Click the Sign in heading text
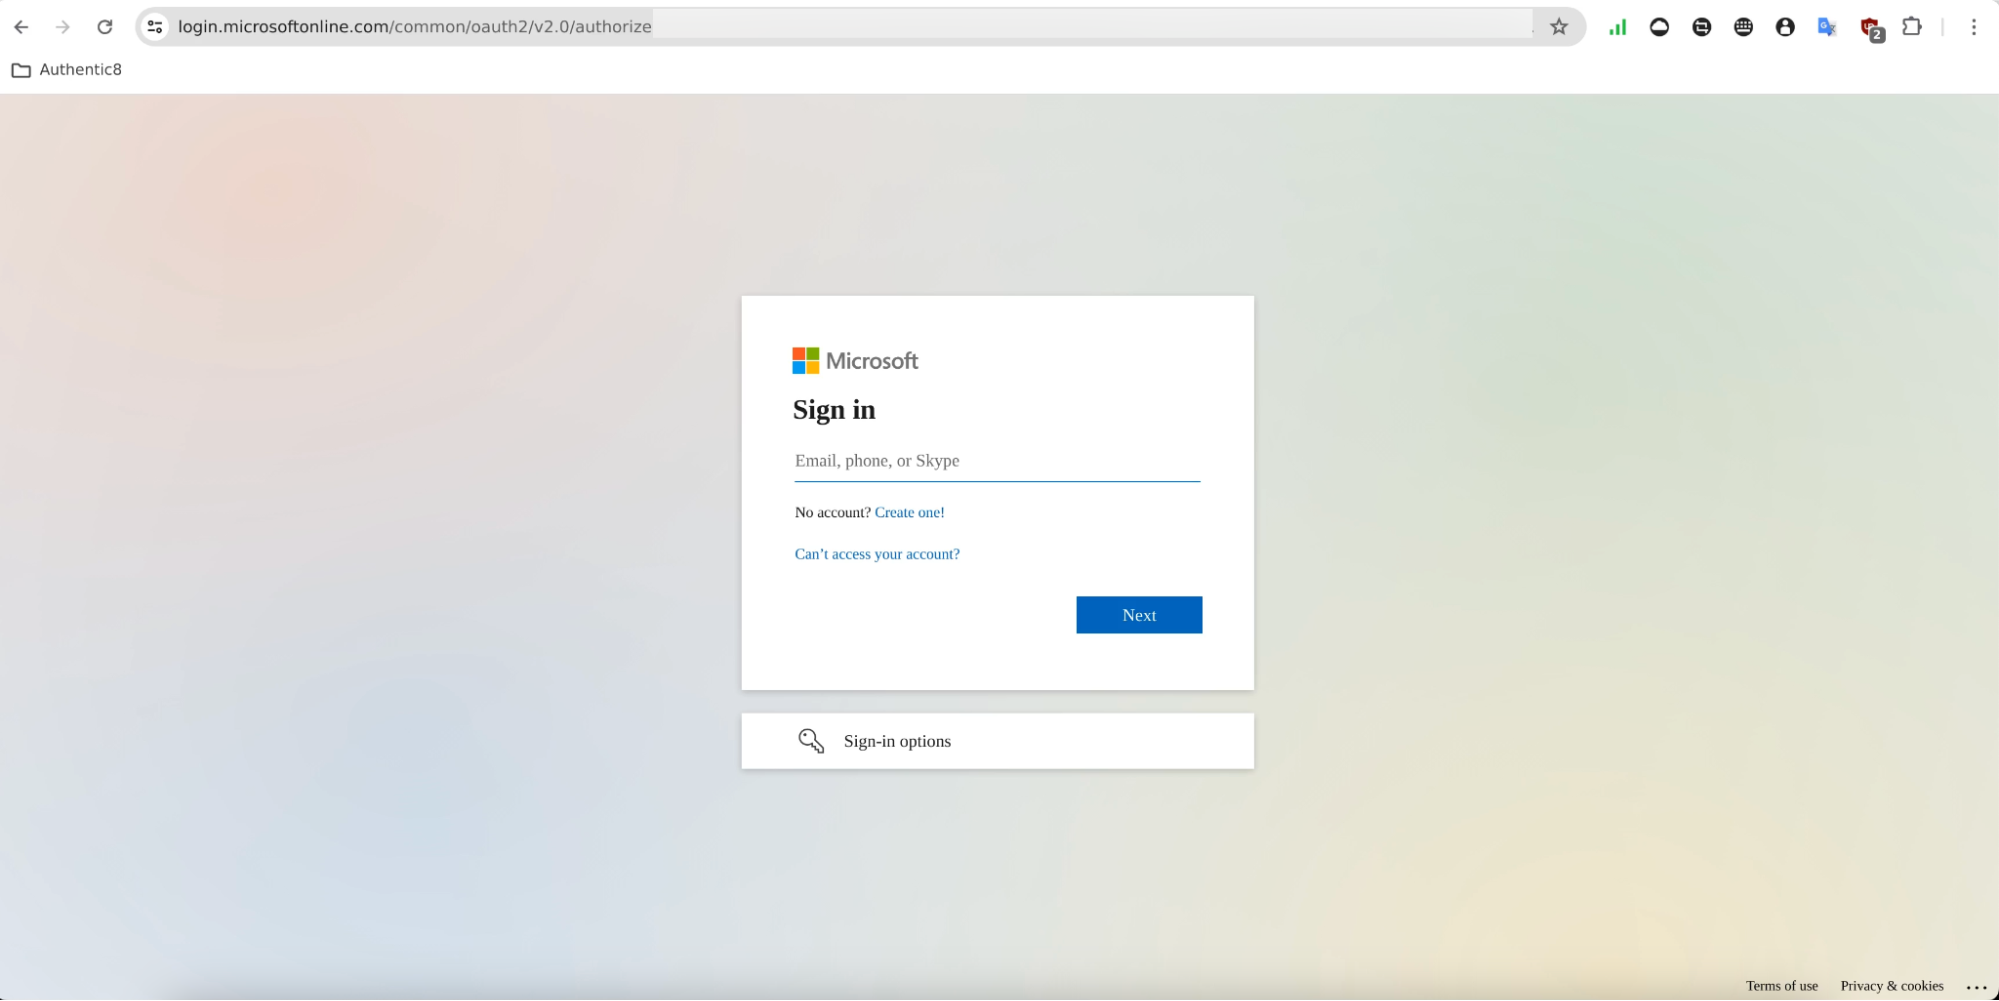Screen dimensions: 1999x1001 [x=834, y=410]
